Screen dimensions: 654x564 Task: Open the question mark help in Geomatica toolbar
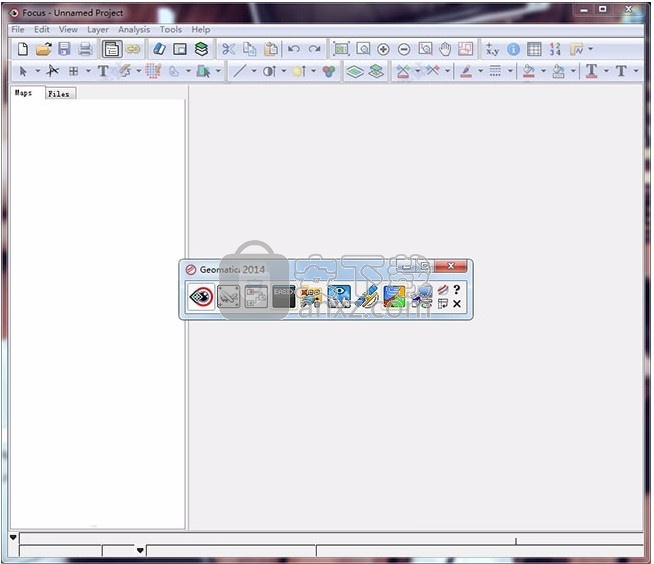457,290
